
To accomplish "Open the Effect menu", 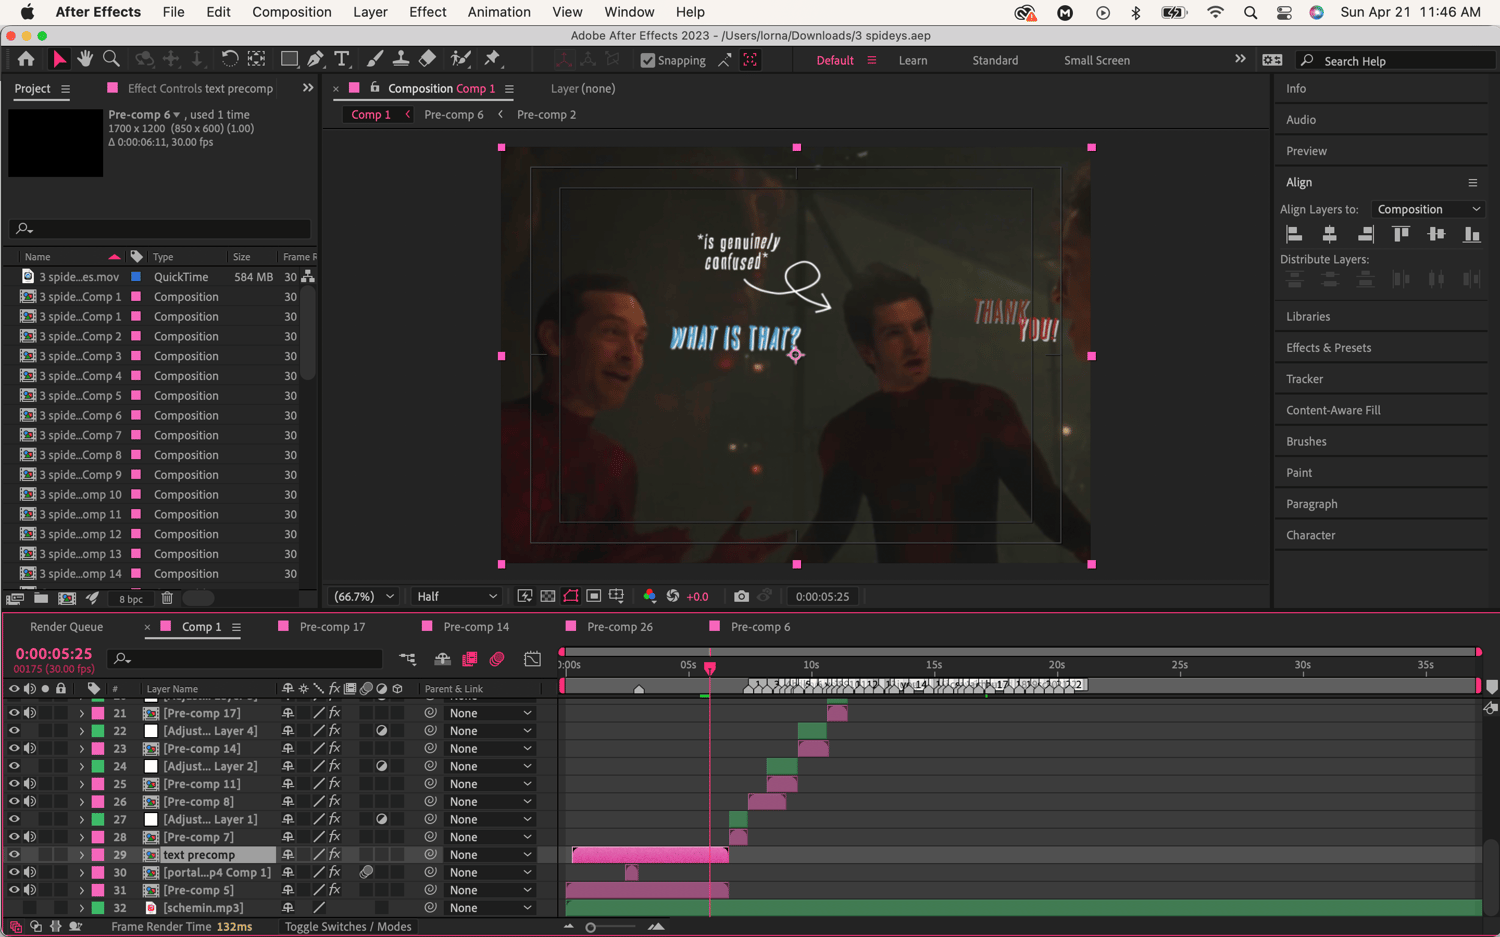I will 428,12.
